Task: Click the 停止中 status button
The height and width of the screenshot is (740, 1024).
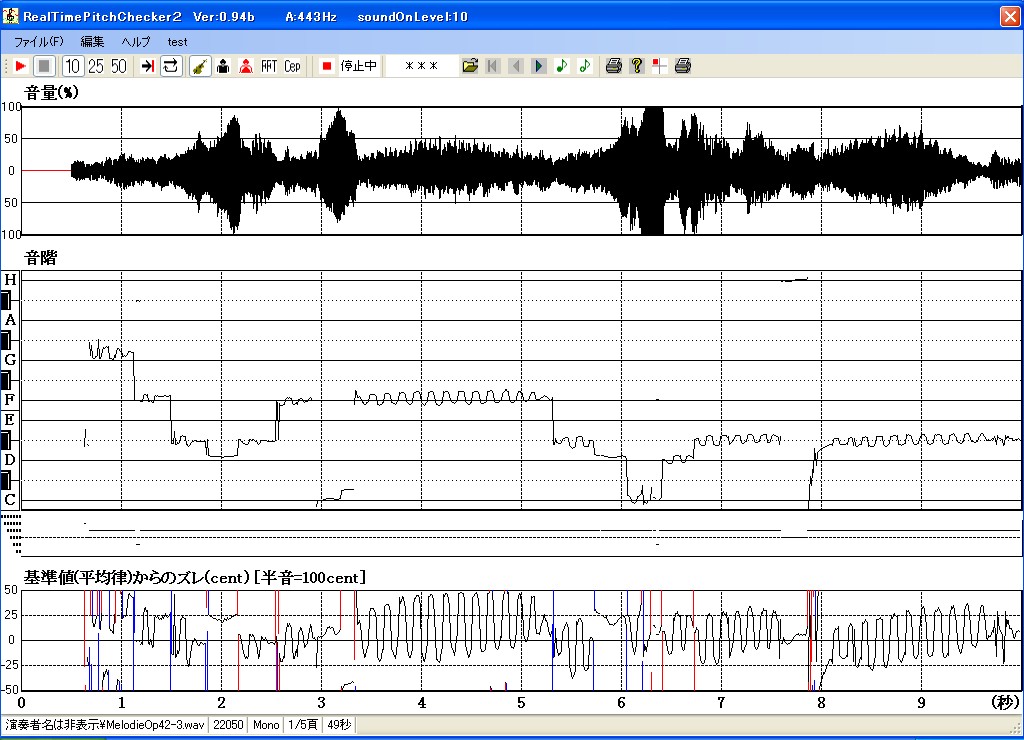Action: (x=359, y=66)
